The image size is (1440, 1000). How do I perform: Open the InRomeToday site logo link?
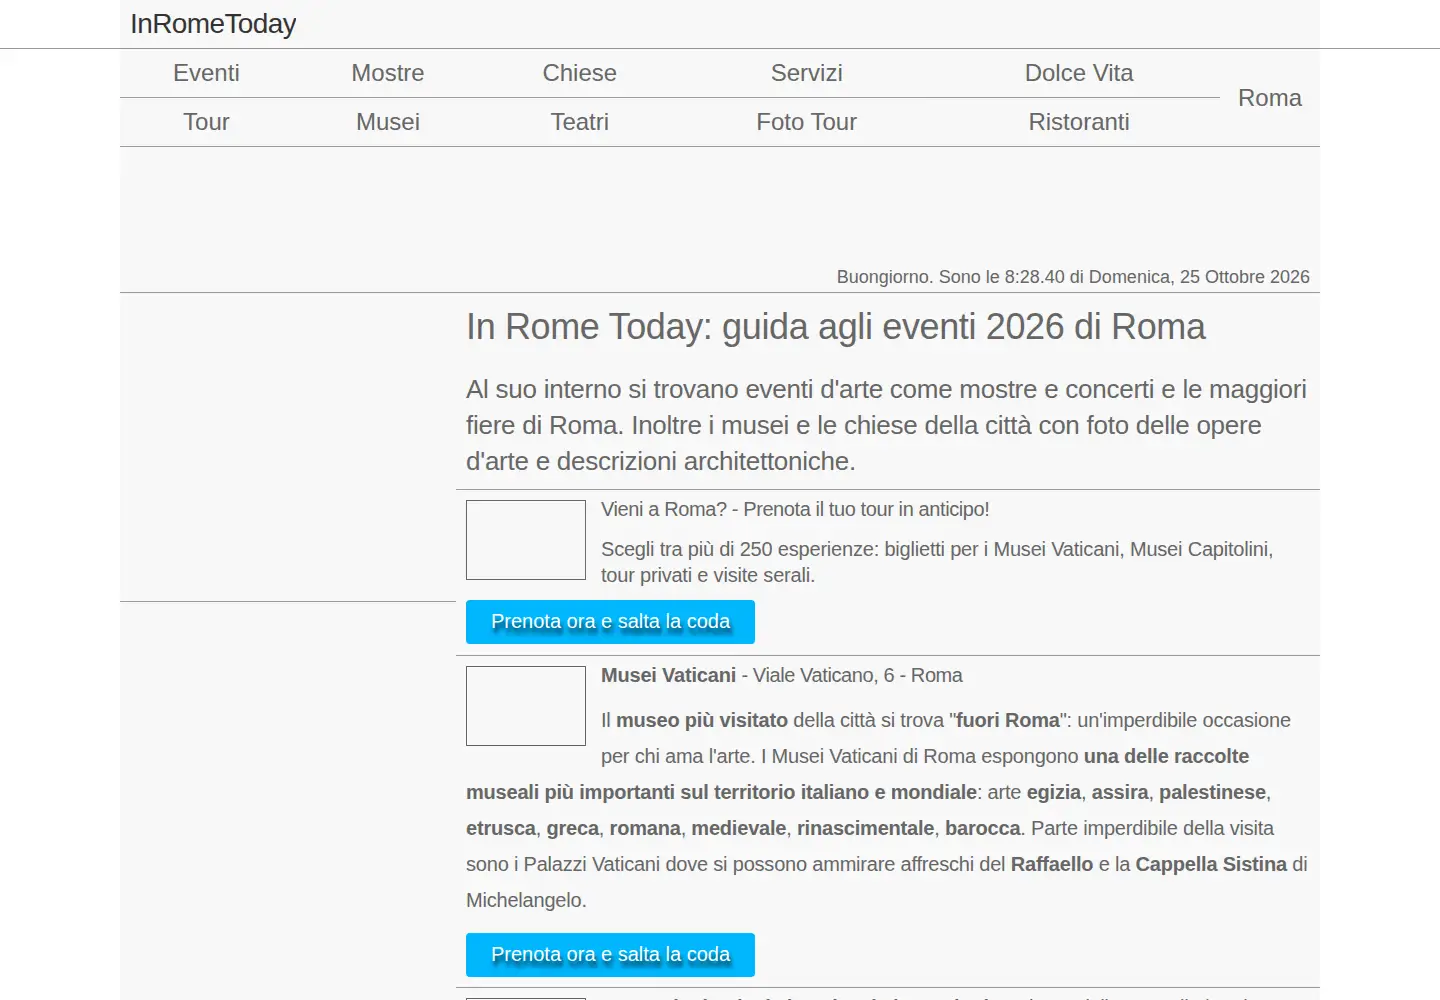click(x=213, y=24)
